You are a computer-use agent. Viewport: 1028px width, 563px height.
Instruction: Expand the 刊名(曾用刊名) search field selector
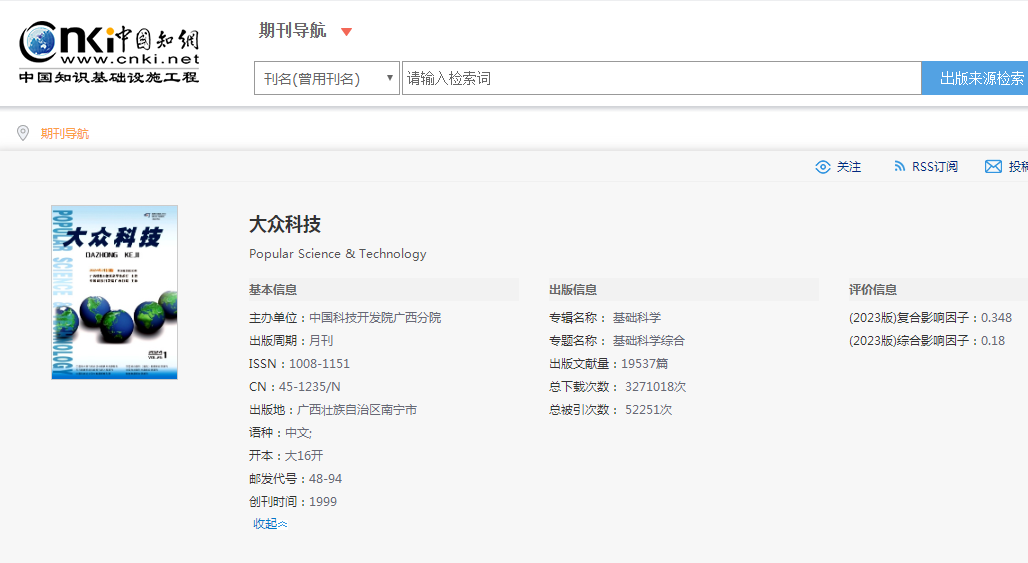coord(326,79)
